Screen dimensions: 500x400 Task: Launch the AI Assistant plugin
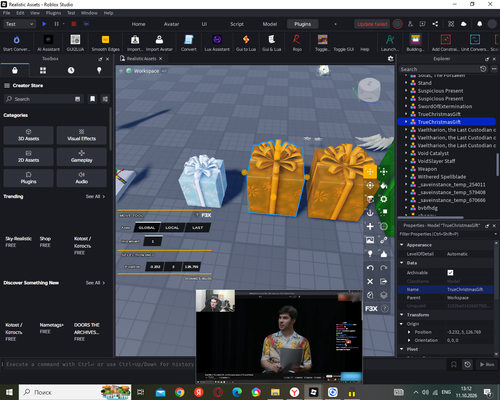coord(48,43)
